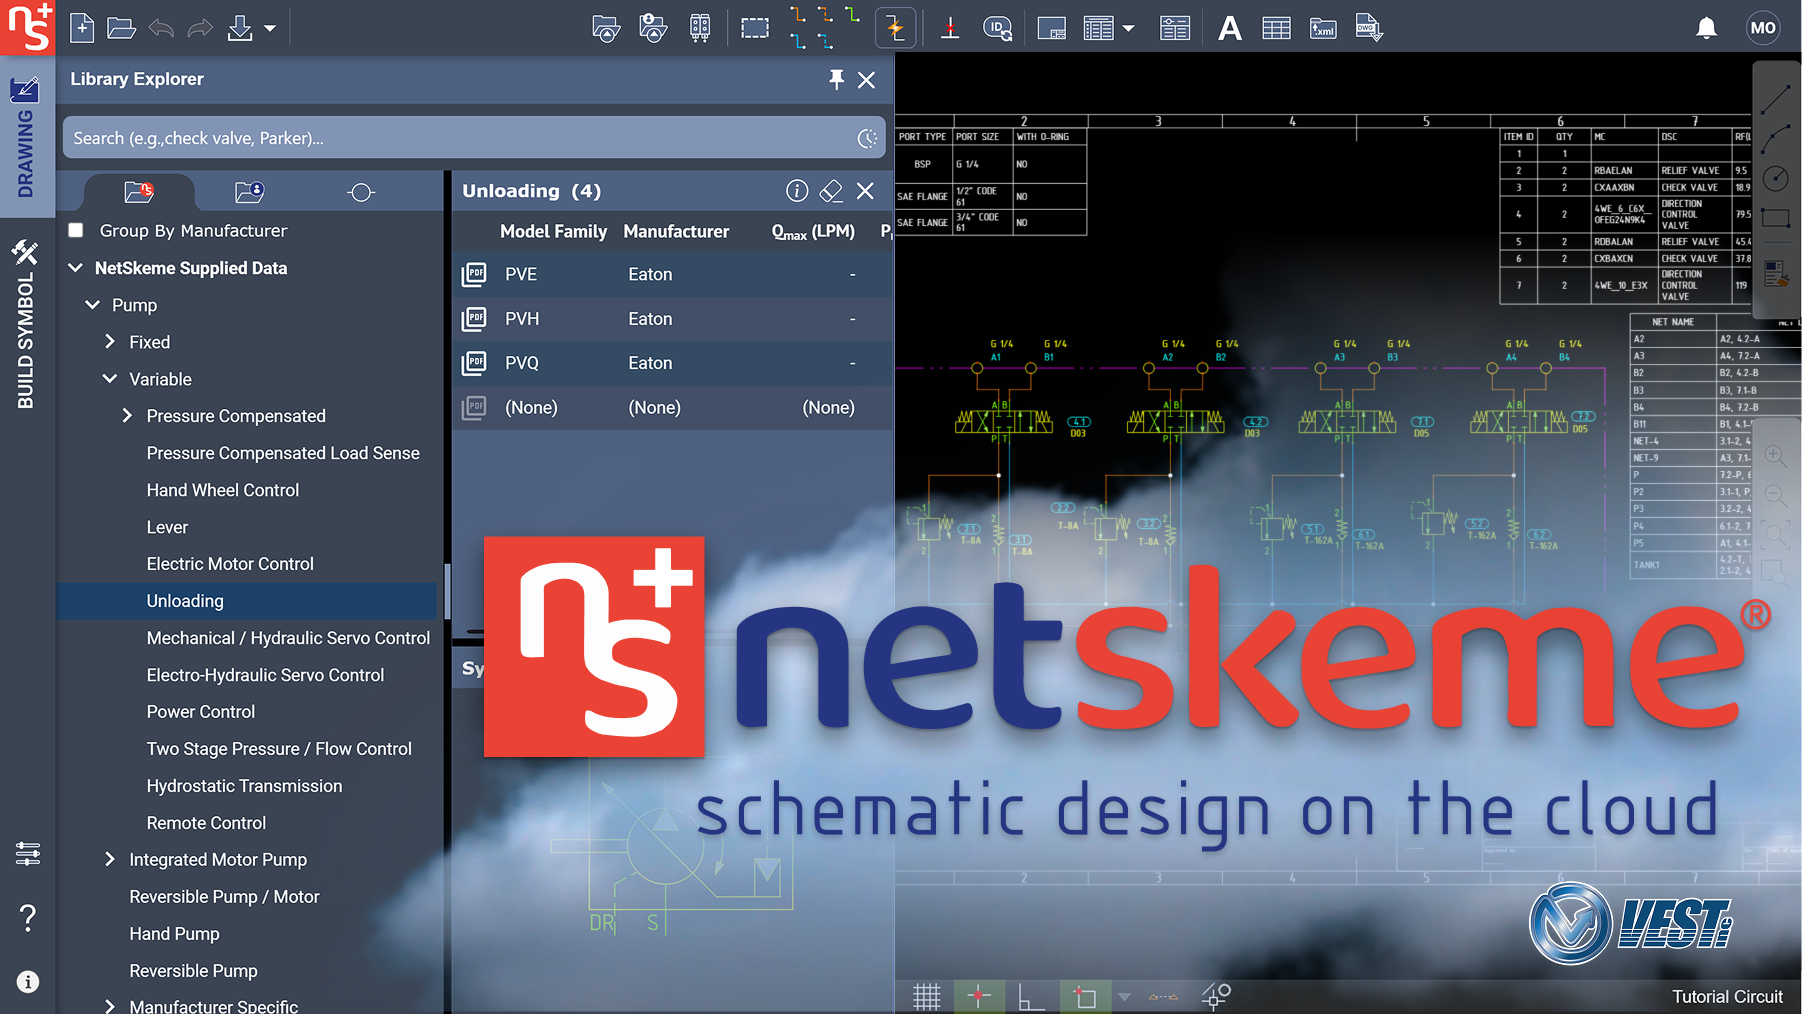Select the NetSkeme library folder tab
The height and width of the screenshot is (1014, 1802).
pyautogui.click(x=139, y=191)
